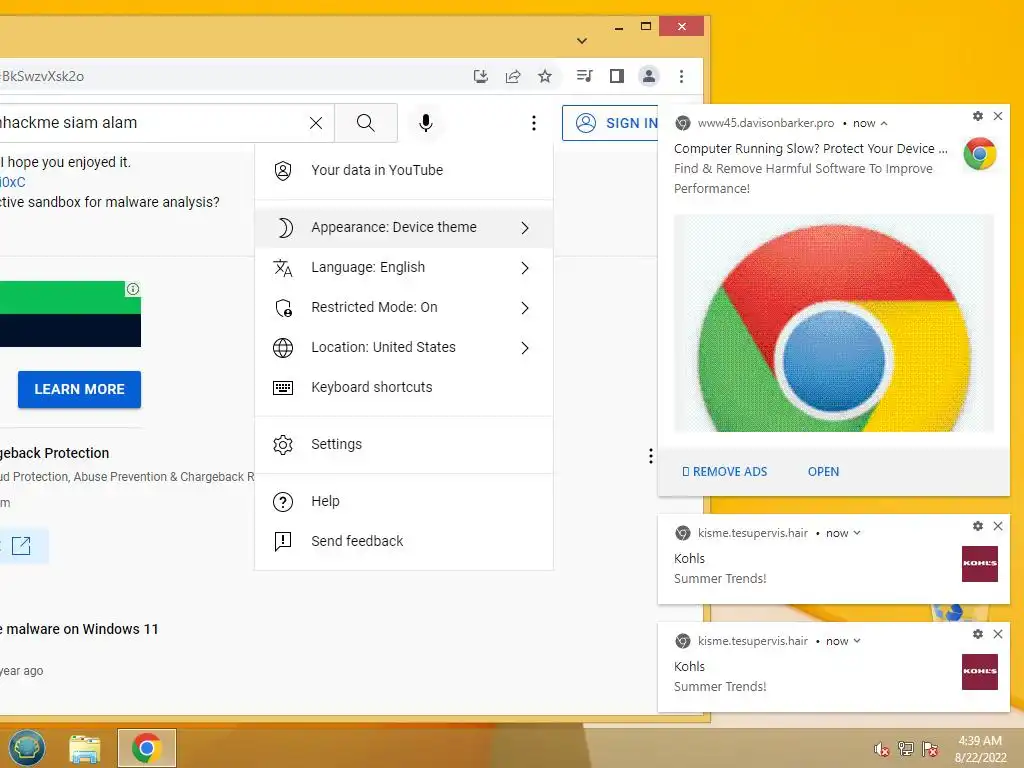Image resolution: width=1024 pixels, height=768 pixels.
Task: Click large Chrome logo image in notification
Action: coord(834,323)
